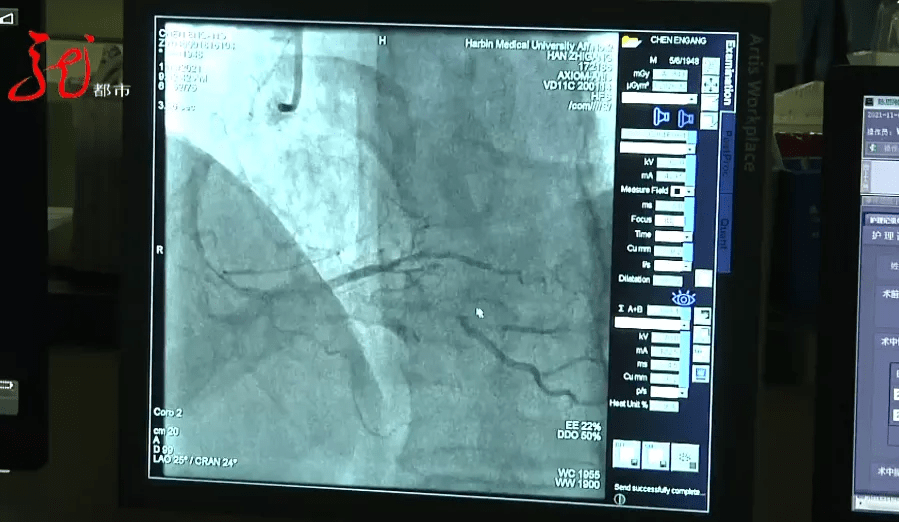Open the f/s dropdown above Dilatation
Viewport: 899px width, 522px height.
pyautogui.click(x=673, y=266)
